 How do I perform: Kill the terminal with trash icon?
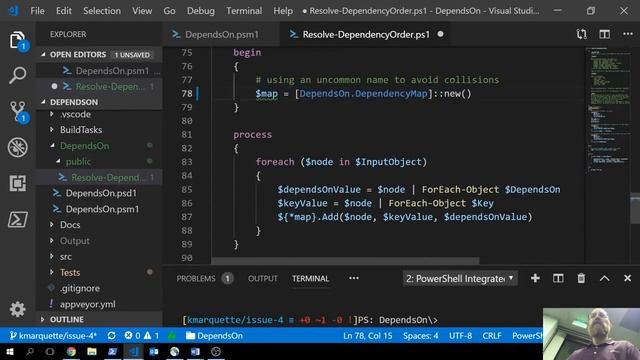point(581,278)
